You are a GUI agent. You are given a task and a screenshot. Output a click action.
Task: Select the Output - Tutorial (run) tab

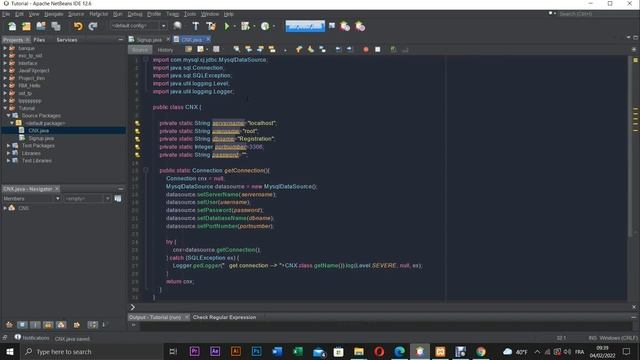(x=155, y=317)
